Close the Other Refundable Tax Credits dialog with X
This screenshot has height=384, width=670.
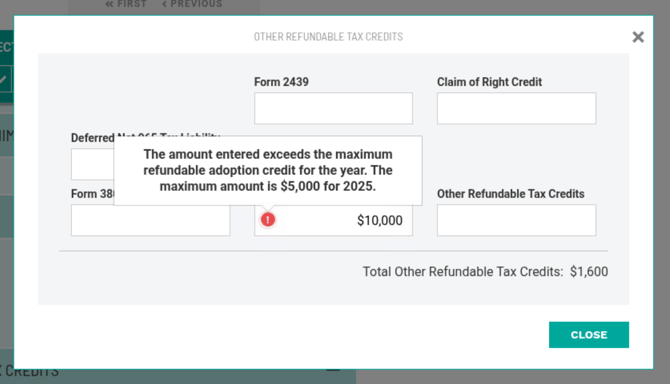coord(638,37)
